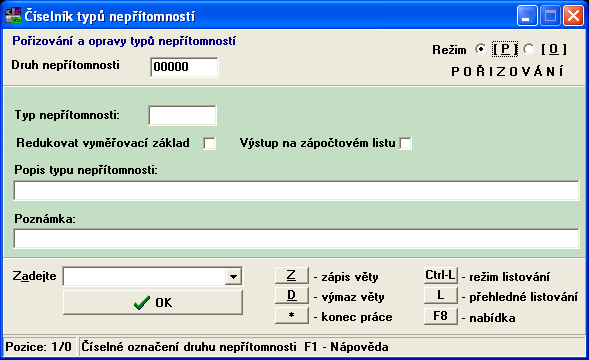
Task: Click the application icon in title bar
Action: point(13,16)
